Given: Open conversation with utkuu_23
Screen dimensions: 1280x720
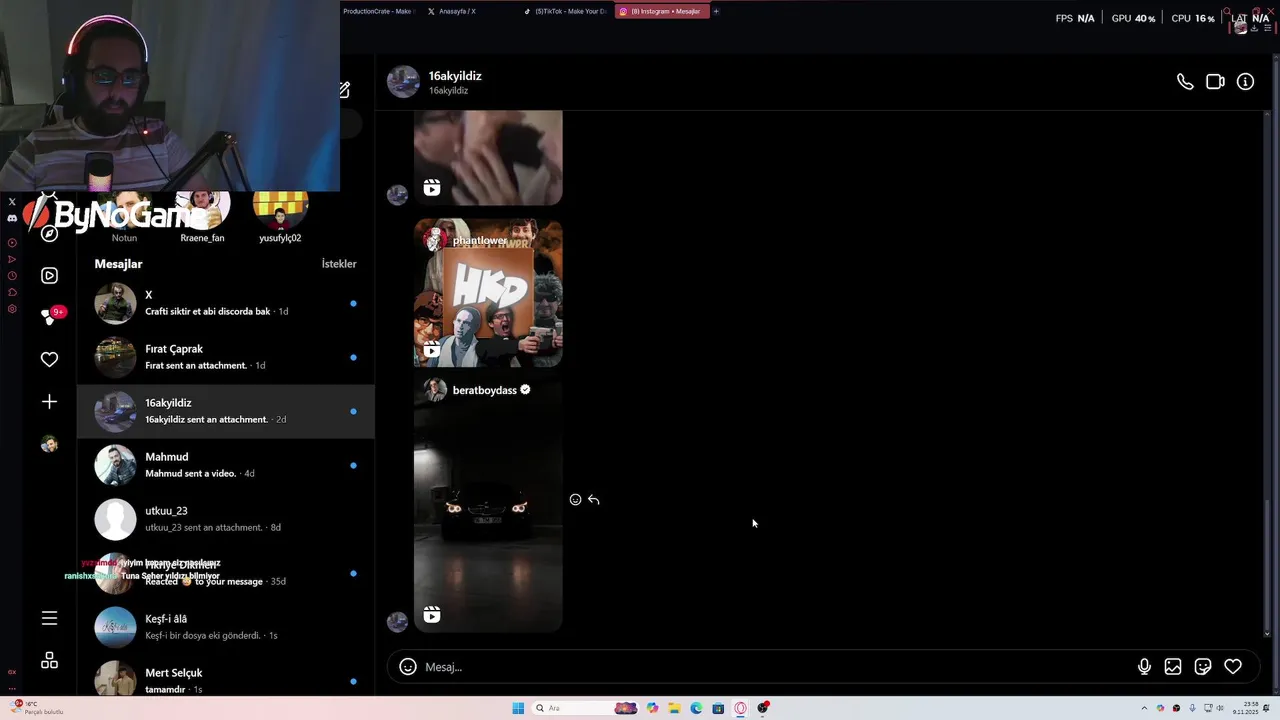Looking at the screenshot, I should [x=226, y=519].
